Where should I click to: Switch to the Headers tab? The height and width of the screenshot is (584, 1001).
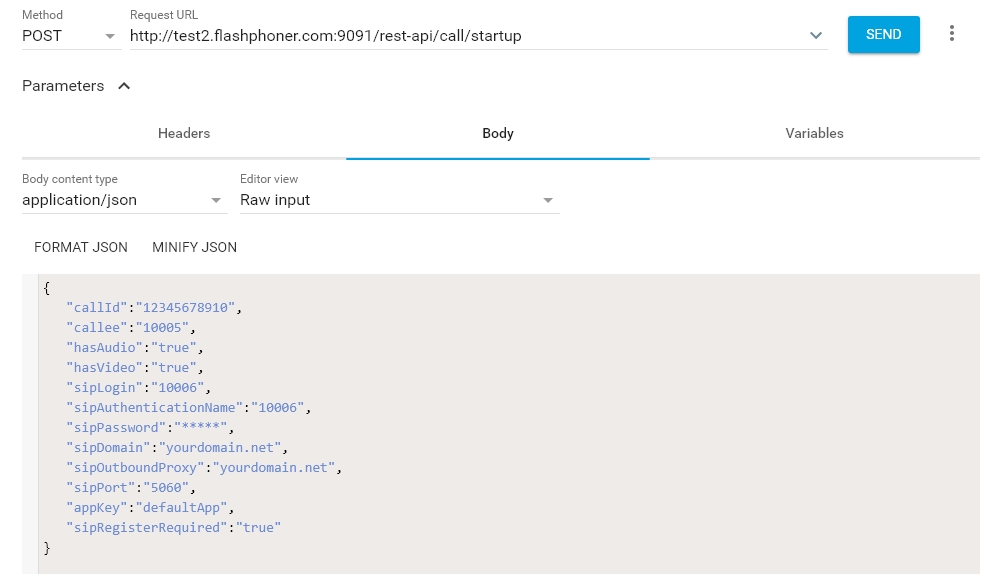(184, 134)
